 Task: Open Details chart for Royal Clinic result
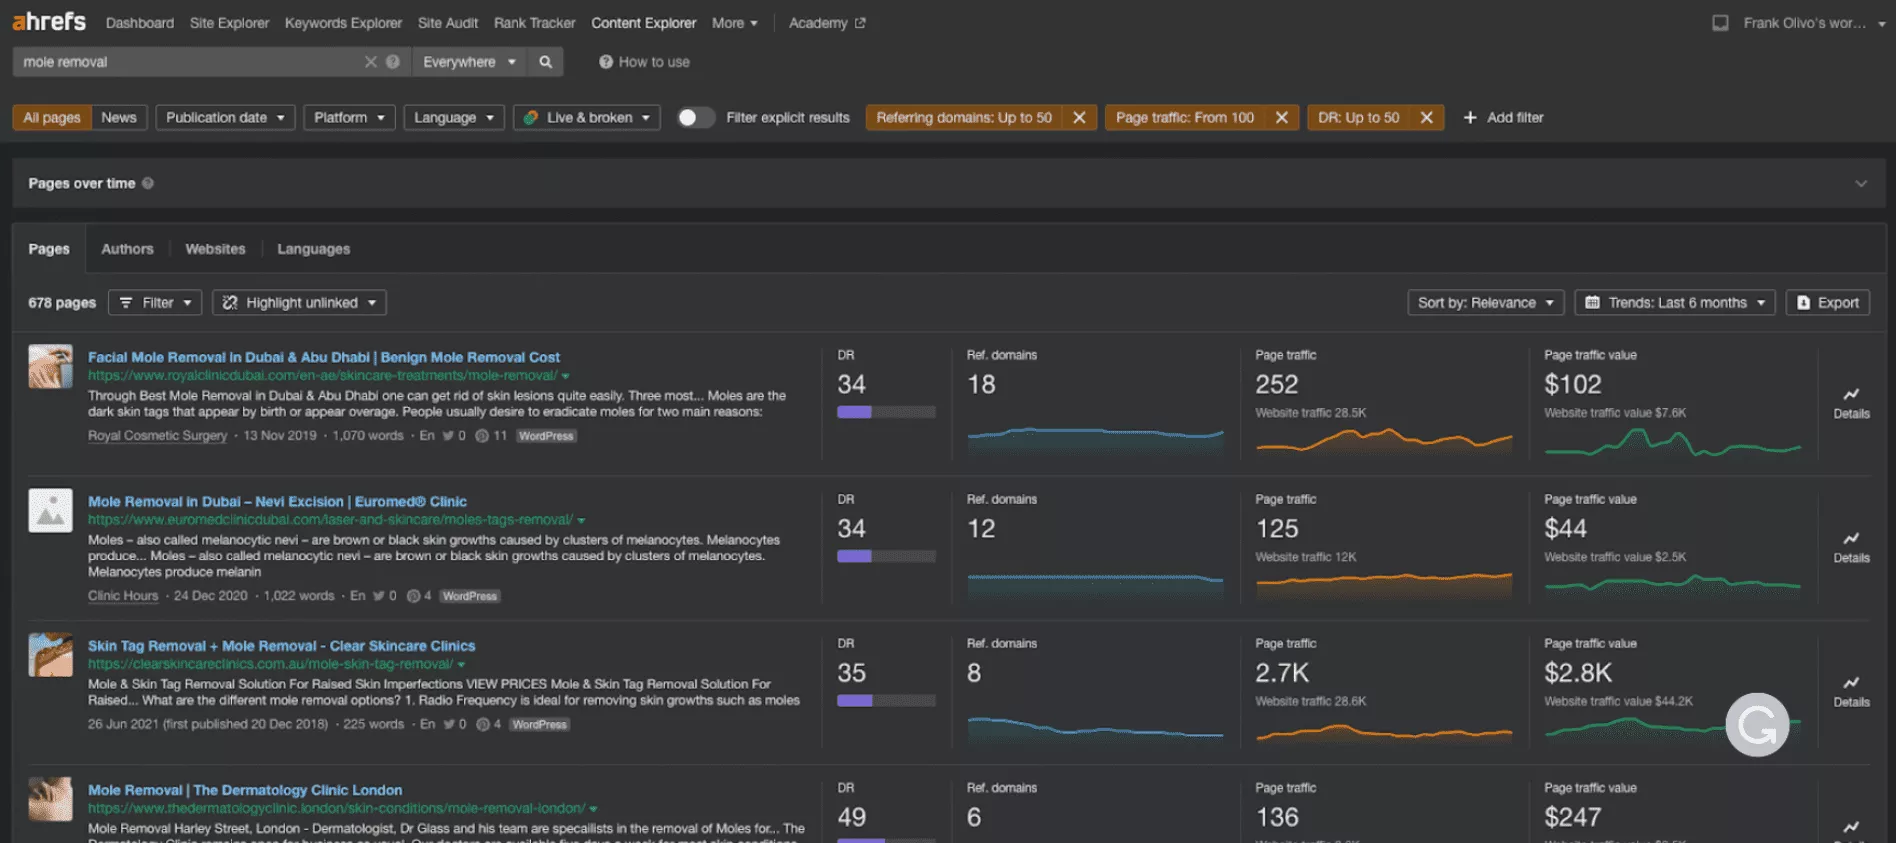pos(1851,402)
